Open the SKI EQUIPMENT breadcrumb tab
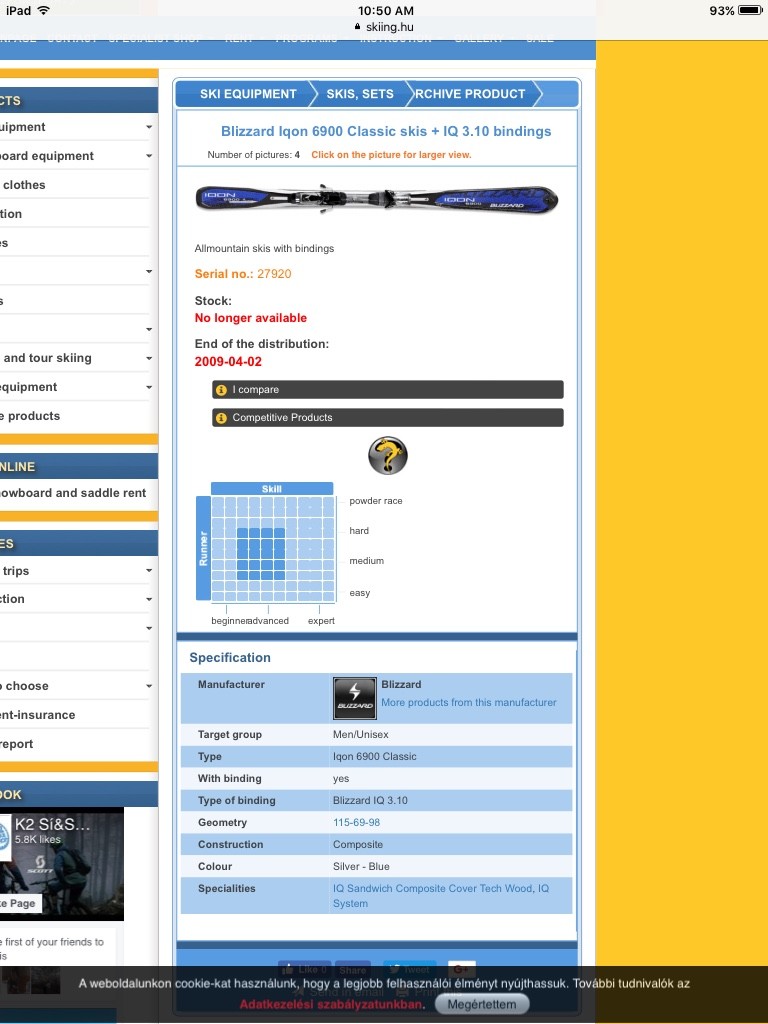Image resolution: width=768 pixels, height=1024 pixels. pyautogui.click(x=248, y=94)
